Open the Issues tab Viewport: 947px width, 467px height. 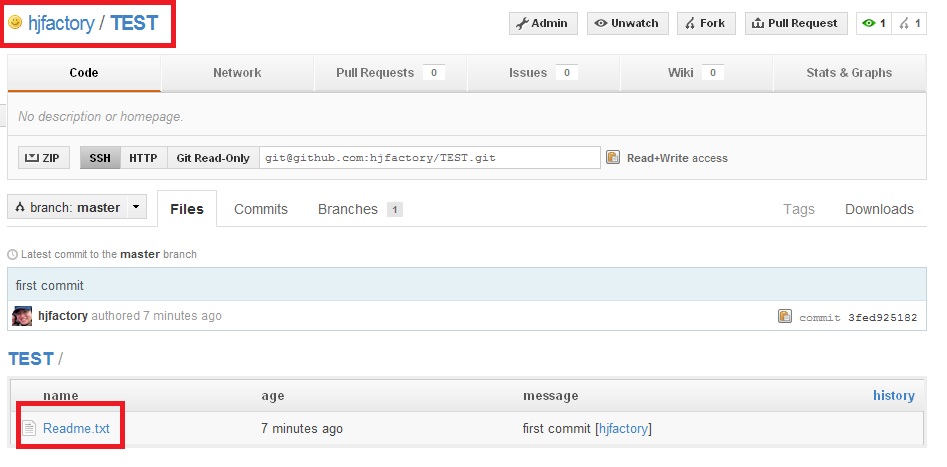point(543,73)
